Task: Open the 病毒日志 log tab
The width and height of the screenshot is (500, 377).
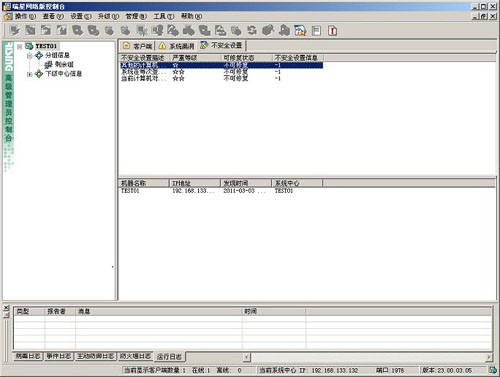Action: click(28, 356)
